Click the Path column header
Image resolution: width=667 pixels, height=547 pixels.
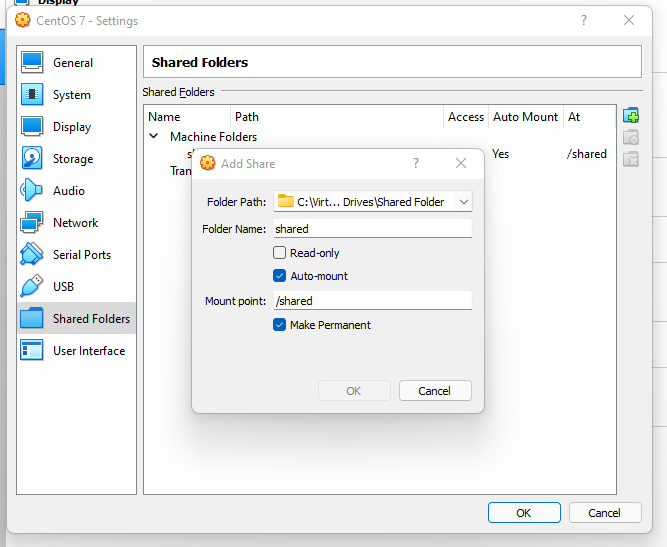point(246,117)
